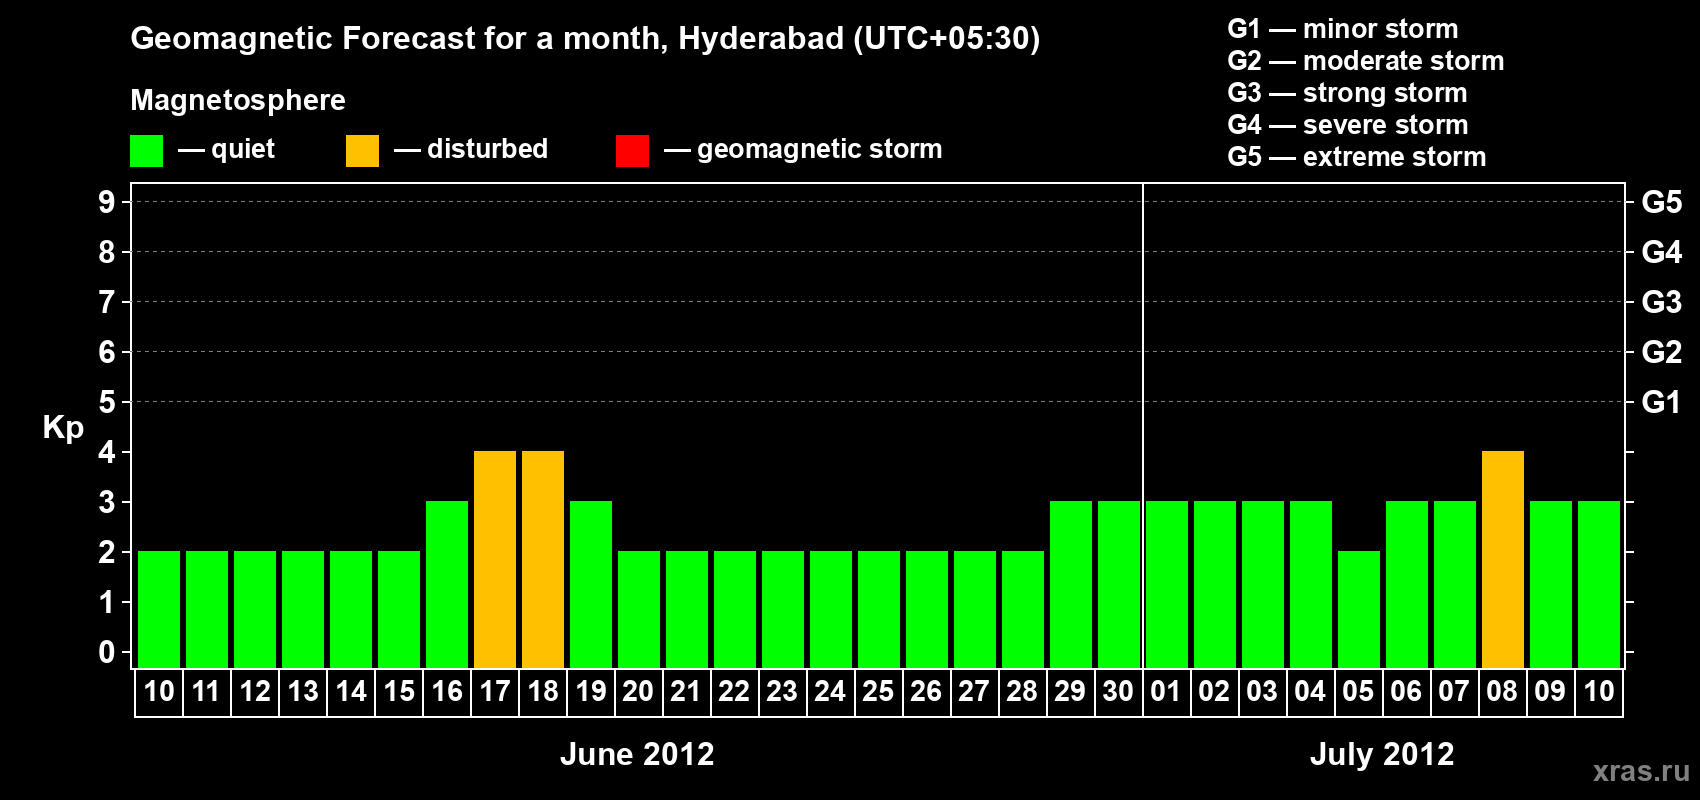
Task: Click the 'July 2012' month label
Action: 1382,754
